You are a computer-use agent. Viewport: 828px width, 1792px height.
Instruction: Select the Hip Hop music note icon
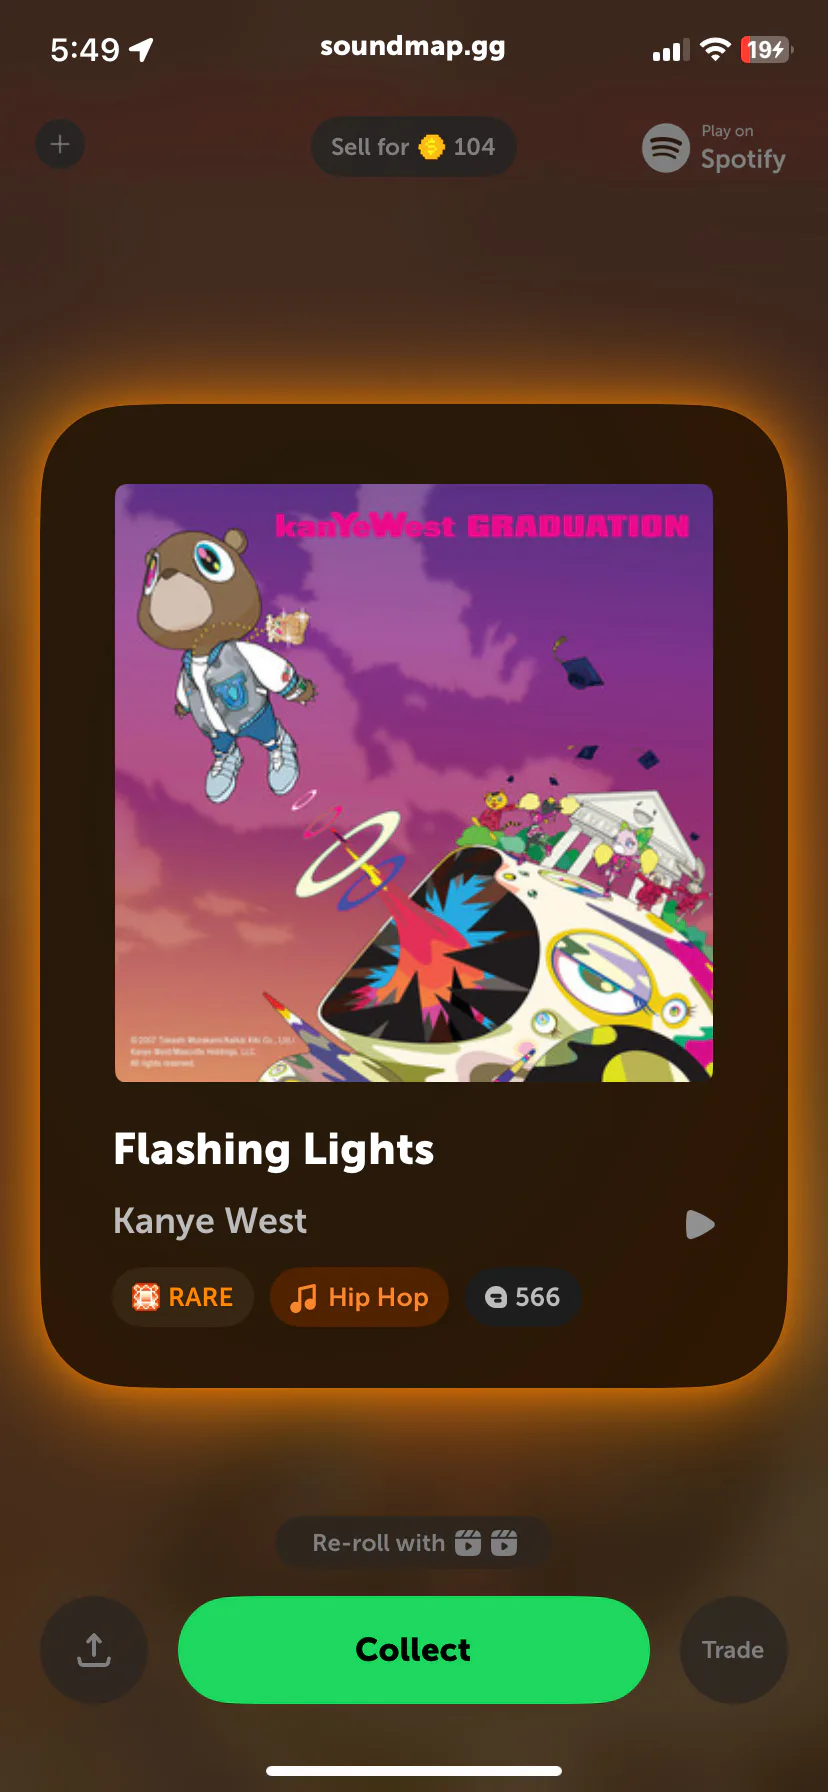303,1297
